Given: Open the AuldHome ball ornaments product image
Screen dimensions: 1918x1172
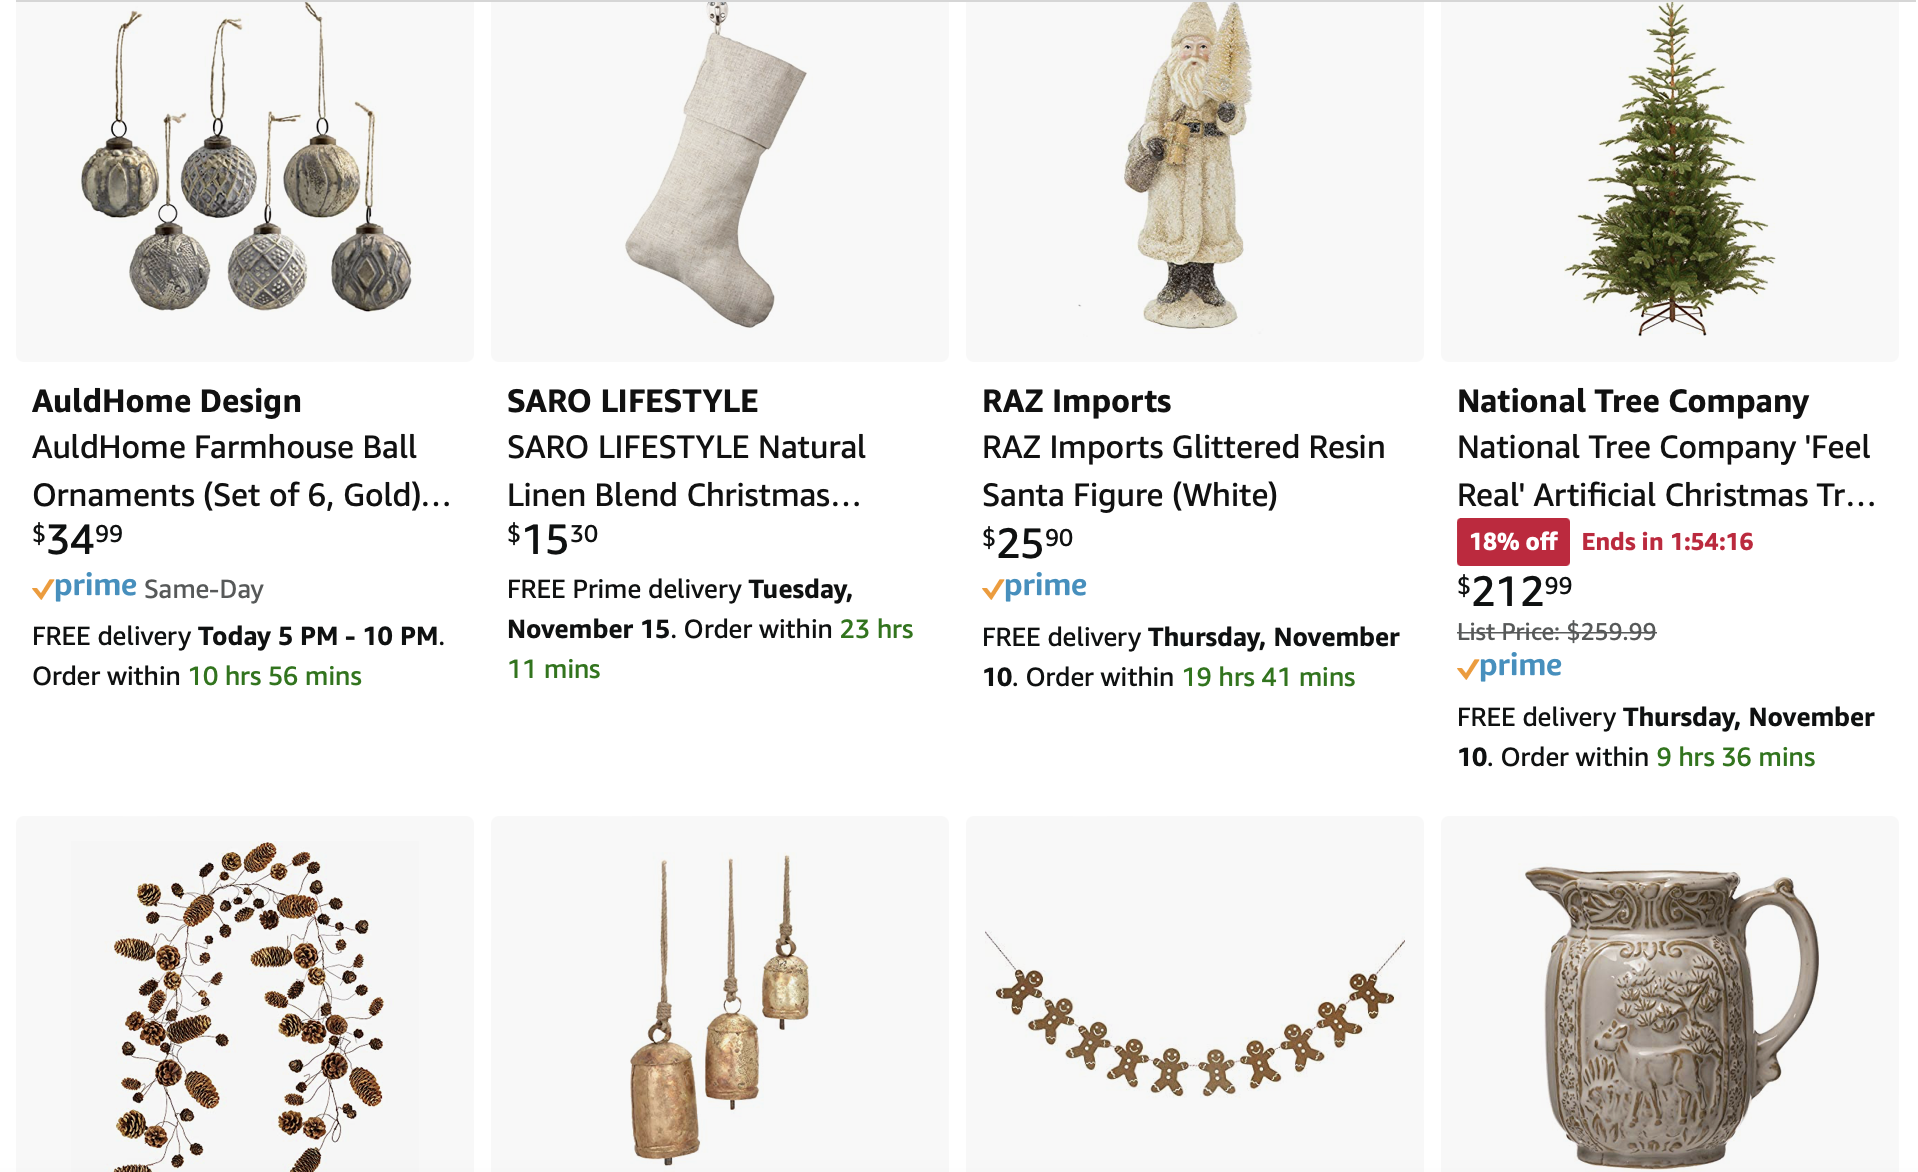Looking at the screenshot, I should 245,180.
